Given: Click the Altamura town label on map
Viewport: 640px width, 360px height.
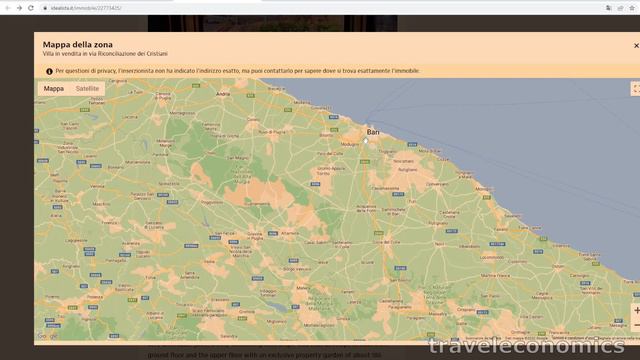Looking at the screenshot, I should [290, 233].
